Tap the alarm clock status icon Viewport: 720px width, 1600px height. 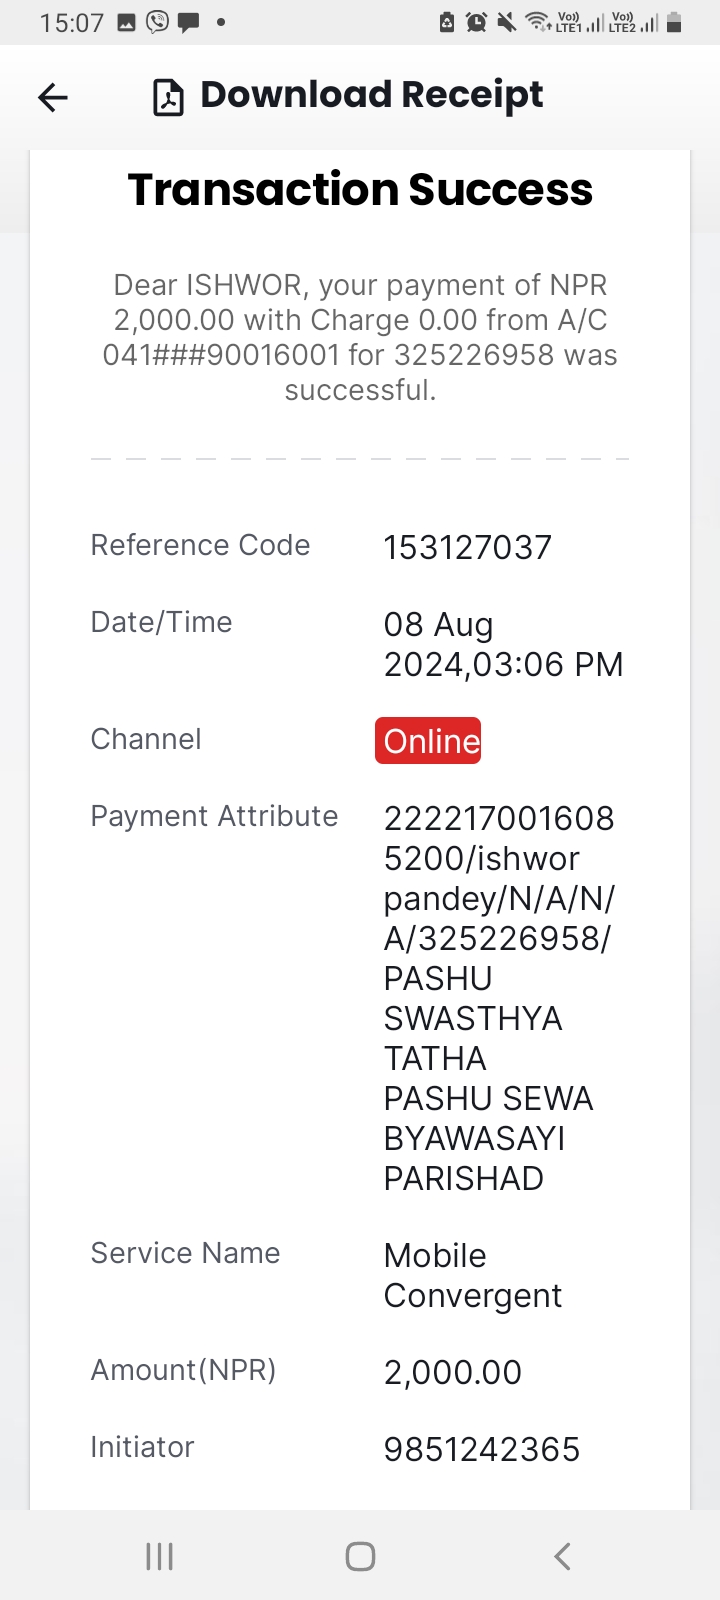[x=476, y=22]
